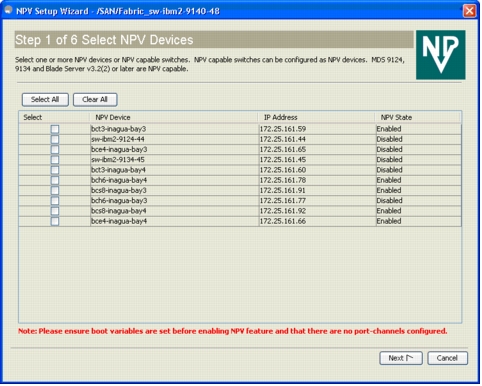The height and width of the screenshot is (386, 482).
Task: Click Disabled state for sw-ibm2-9124-44
Action: click(x=390, y=139)
